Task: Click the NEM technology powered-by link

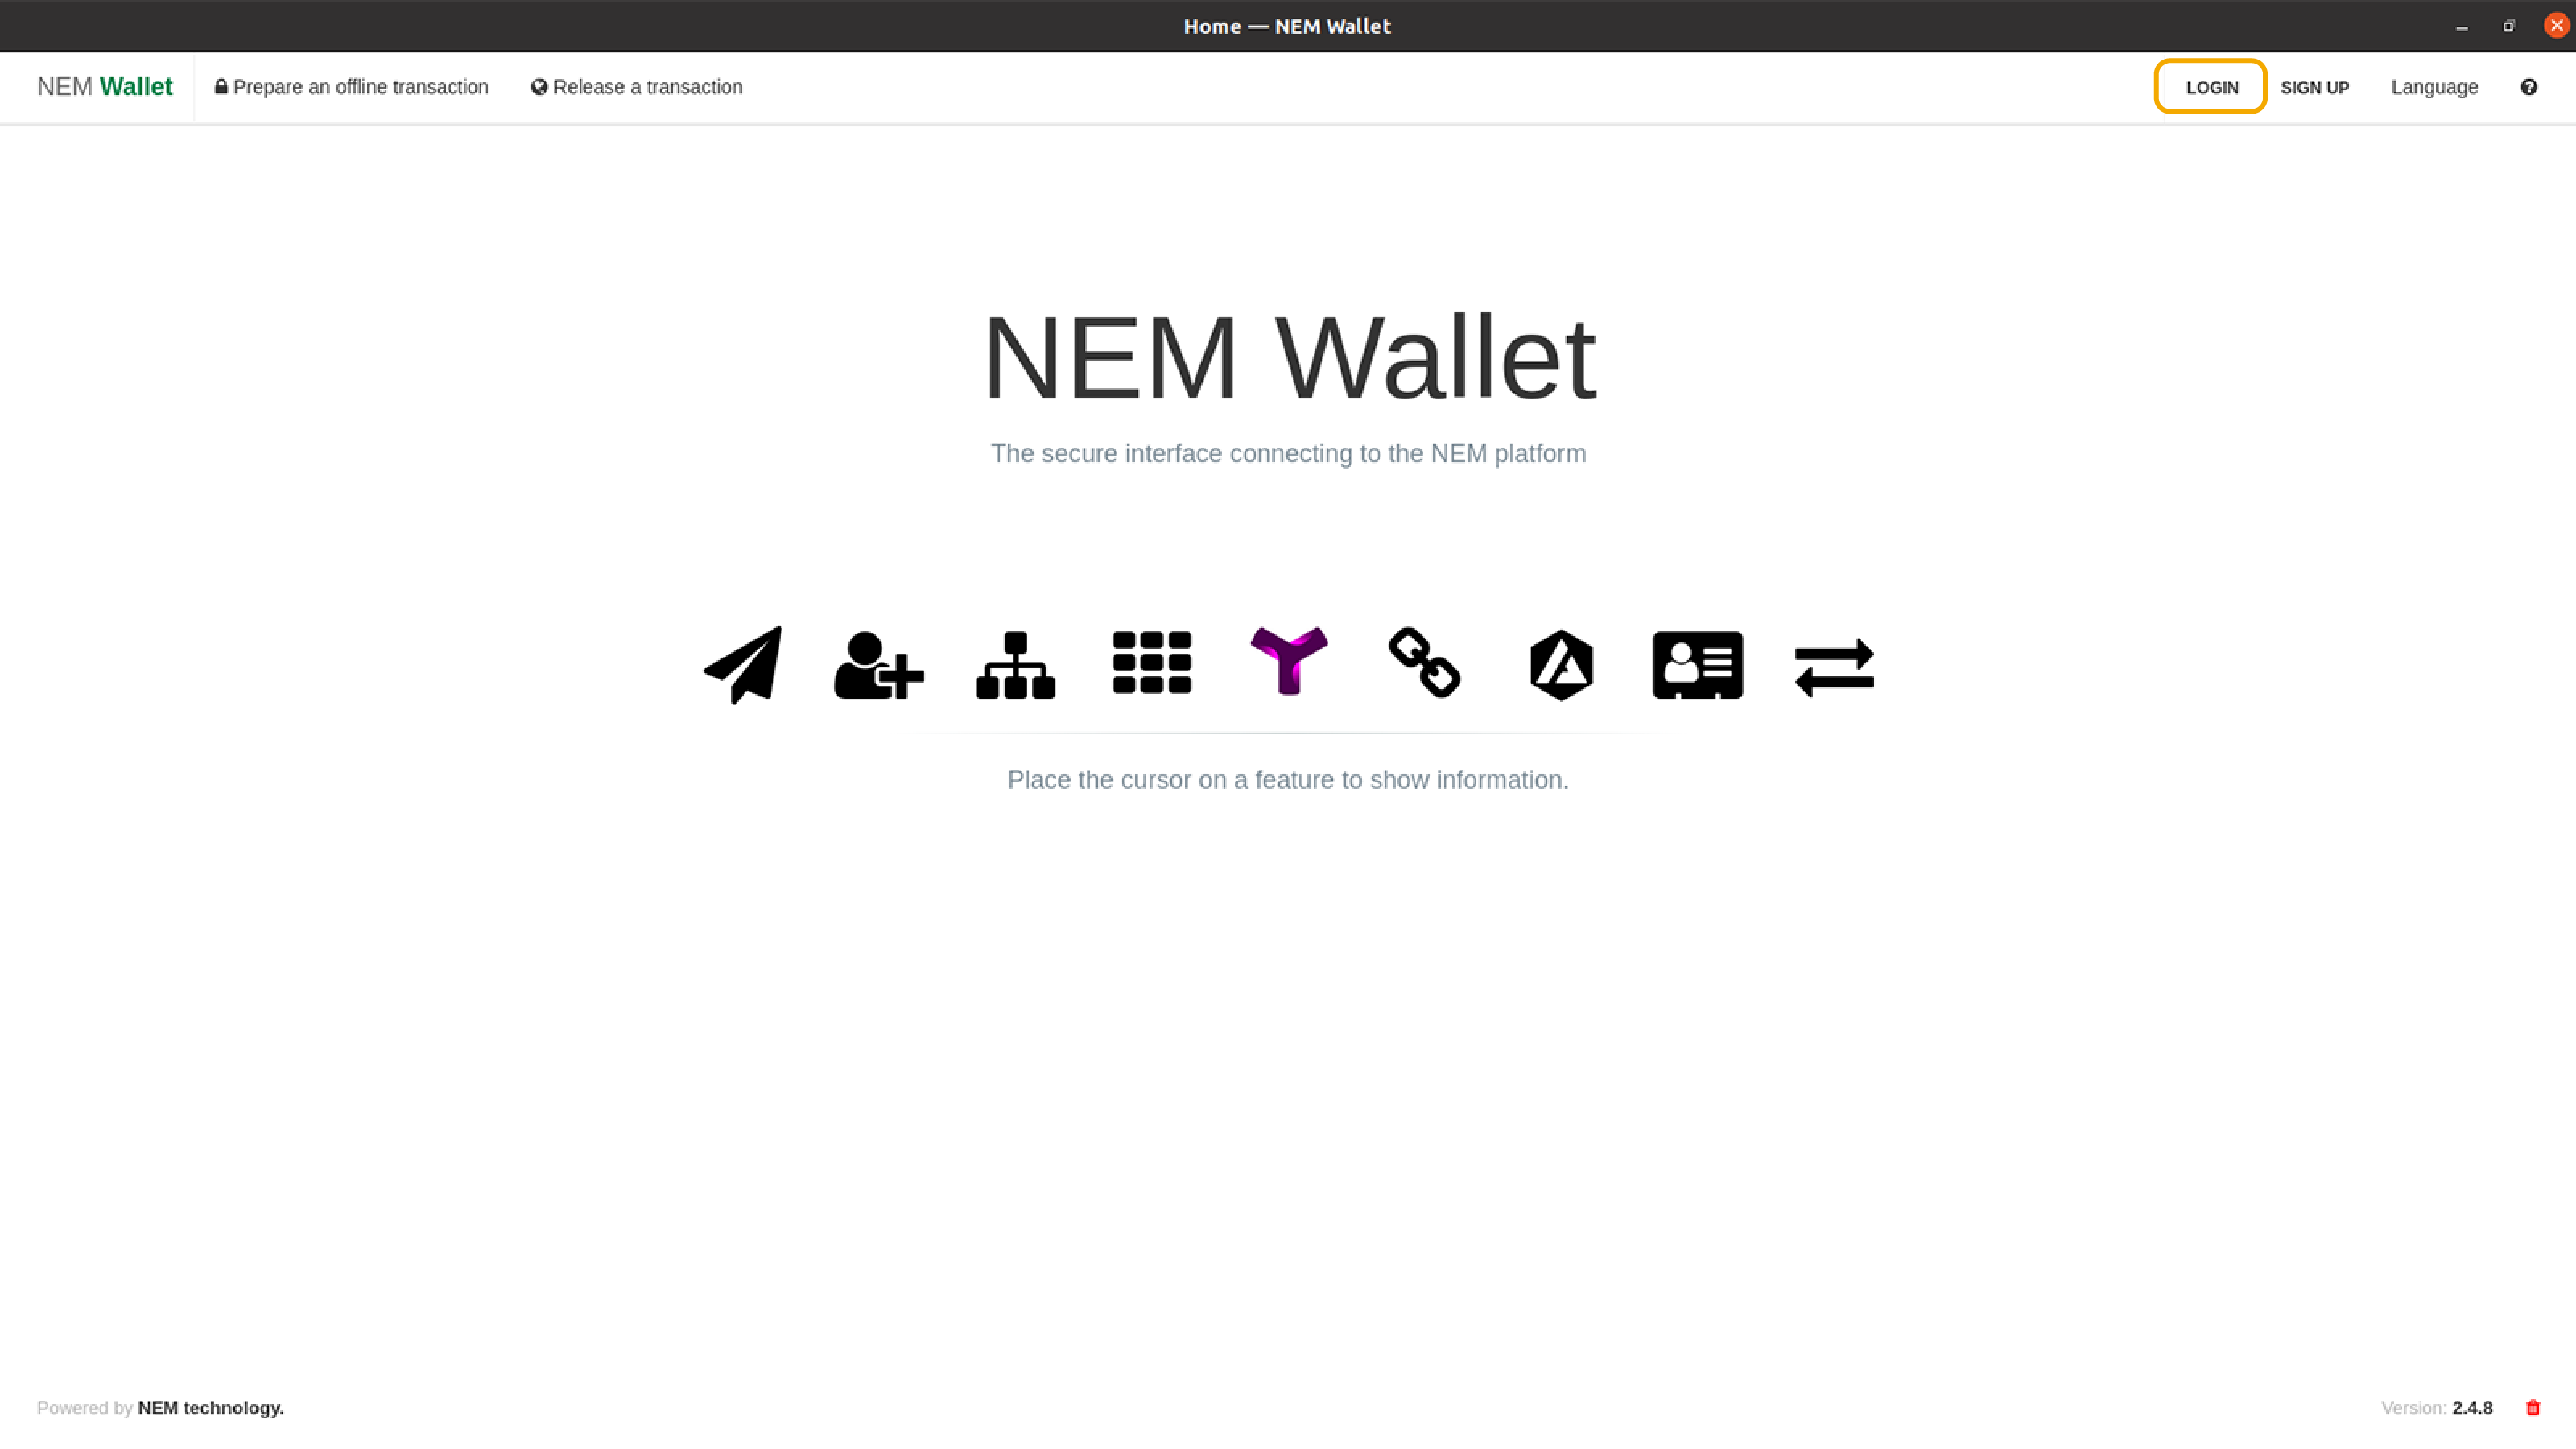Action: (x=211, y=1406)
